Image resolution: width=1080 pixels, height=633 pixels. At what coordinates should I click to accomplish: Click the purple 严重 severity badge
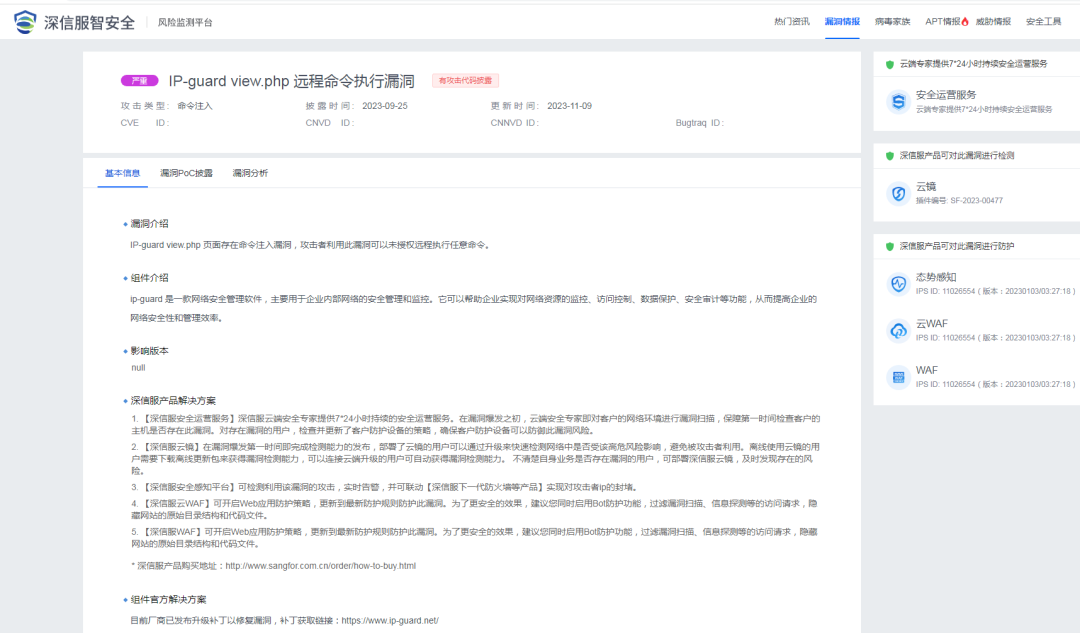(139, 81)
